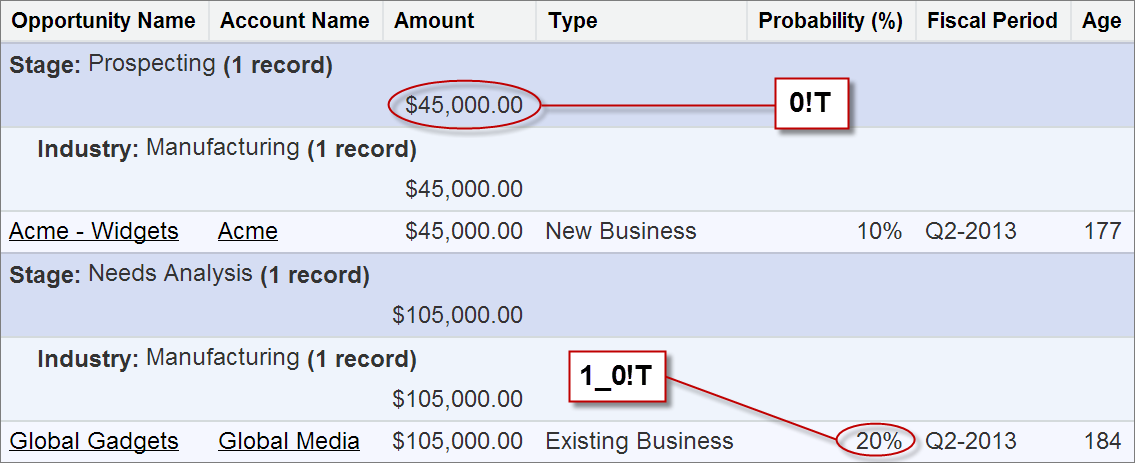Viewport: 1135px width, 463px height.
Task: Sort by Type column header
Action: (x=574, y=21)
